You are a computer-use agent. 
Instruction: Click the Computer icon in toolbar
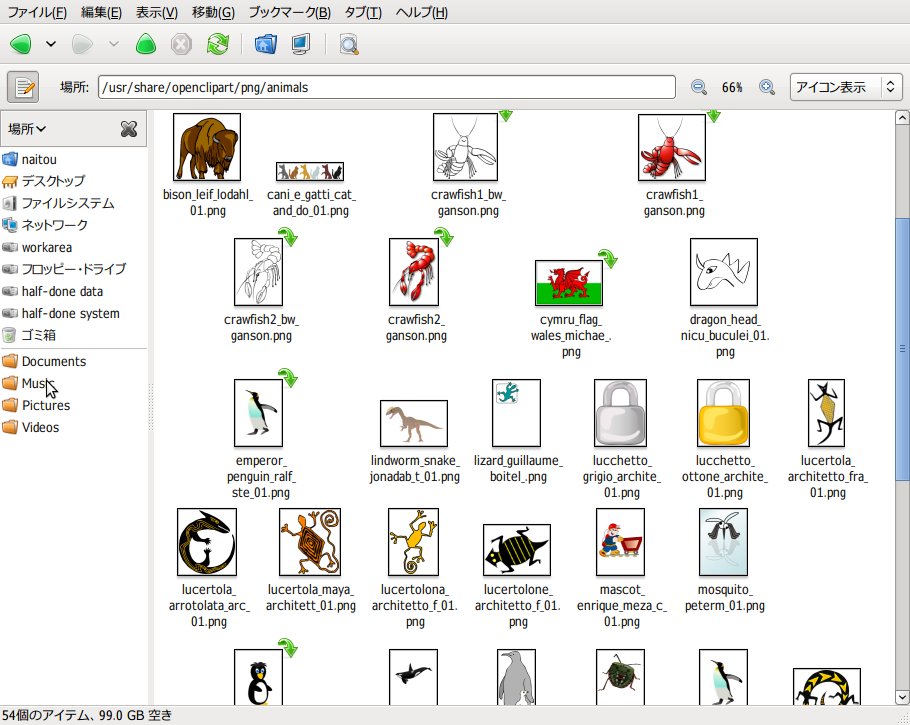300,44
